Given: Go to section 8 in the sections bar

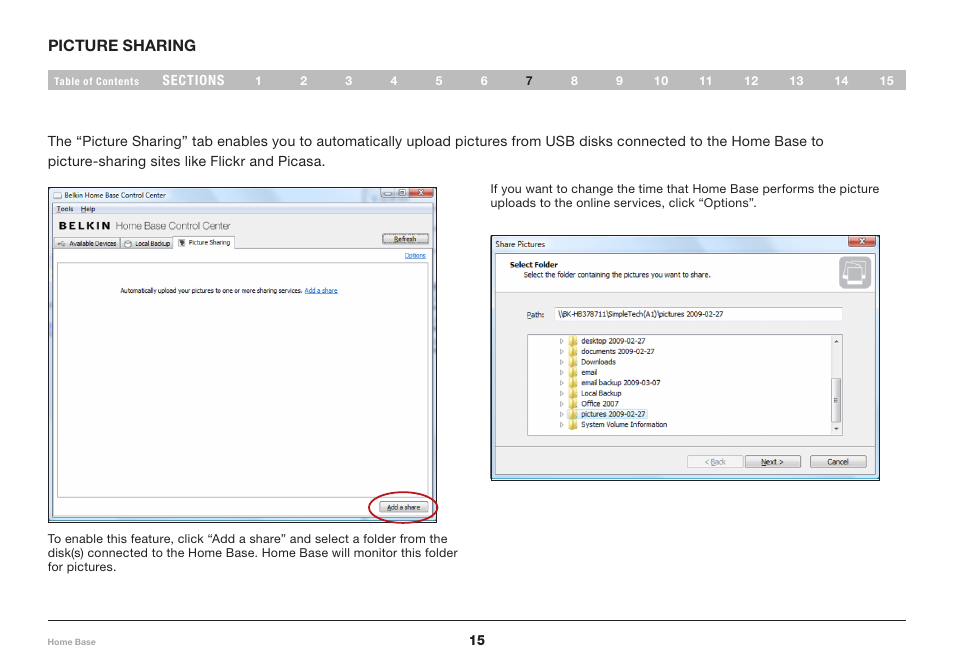Looking at the screenshot, I should click(574, 81).
